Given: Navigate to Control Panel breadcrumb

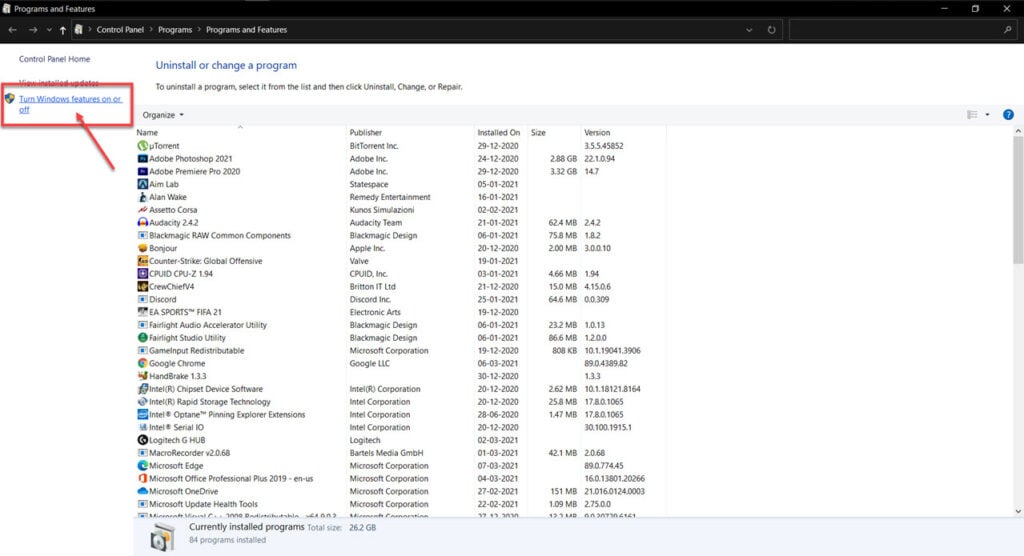Looking at the screenshot, I should tap(120, 30).
